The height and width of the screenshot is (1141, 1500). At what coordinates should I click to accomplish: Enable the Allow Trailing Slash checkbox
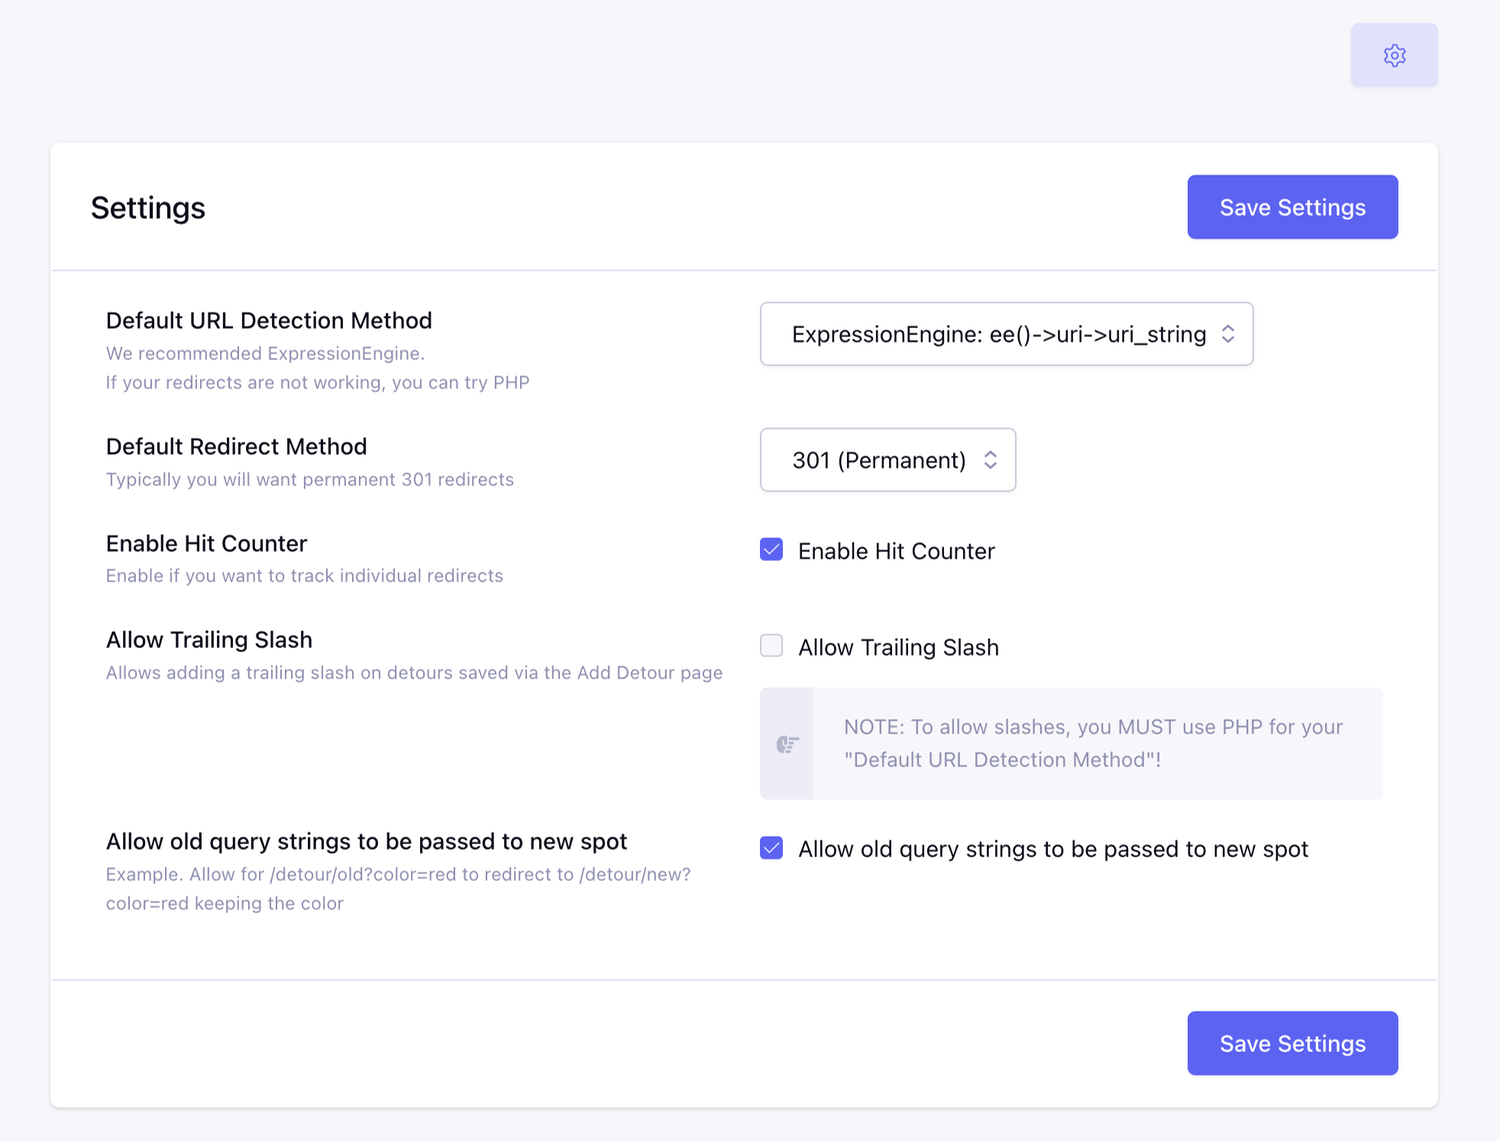click(x=771, y=646)
